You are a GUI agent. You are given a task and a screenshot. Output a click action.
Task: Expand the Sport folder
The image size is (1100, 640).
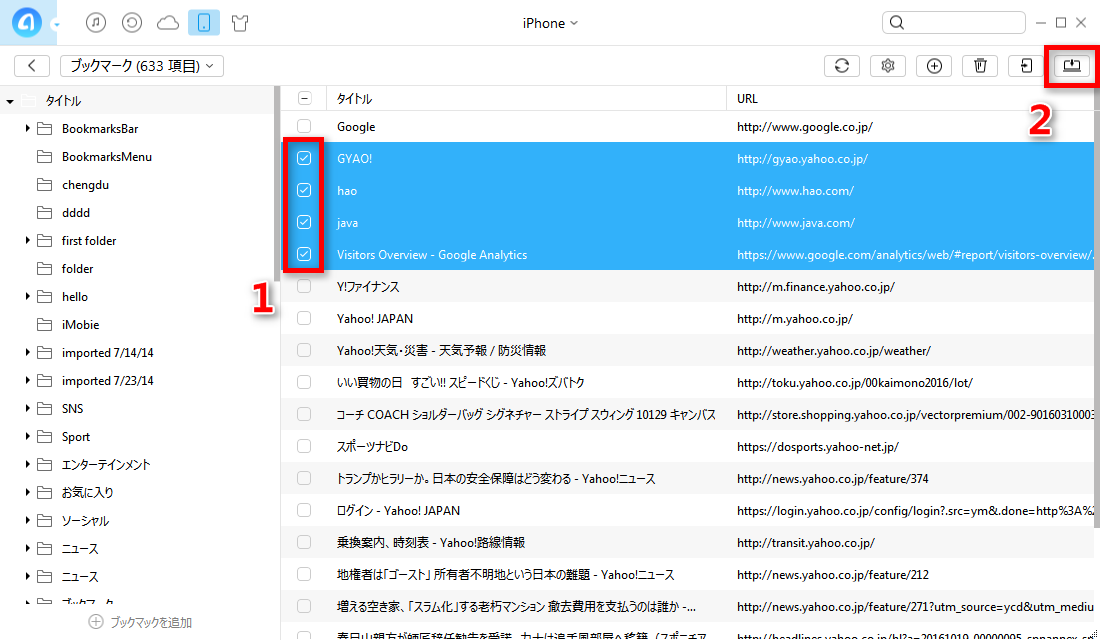click(x=27, y=436)
